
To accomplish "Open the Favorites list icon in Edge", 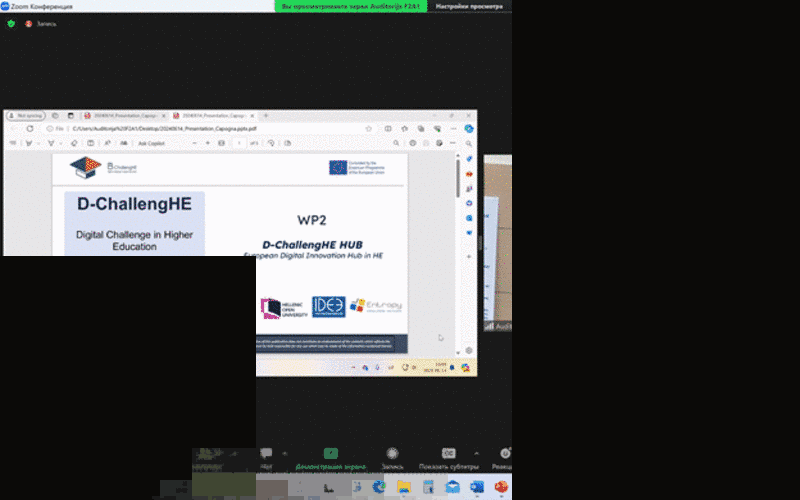I will point(405,129).
